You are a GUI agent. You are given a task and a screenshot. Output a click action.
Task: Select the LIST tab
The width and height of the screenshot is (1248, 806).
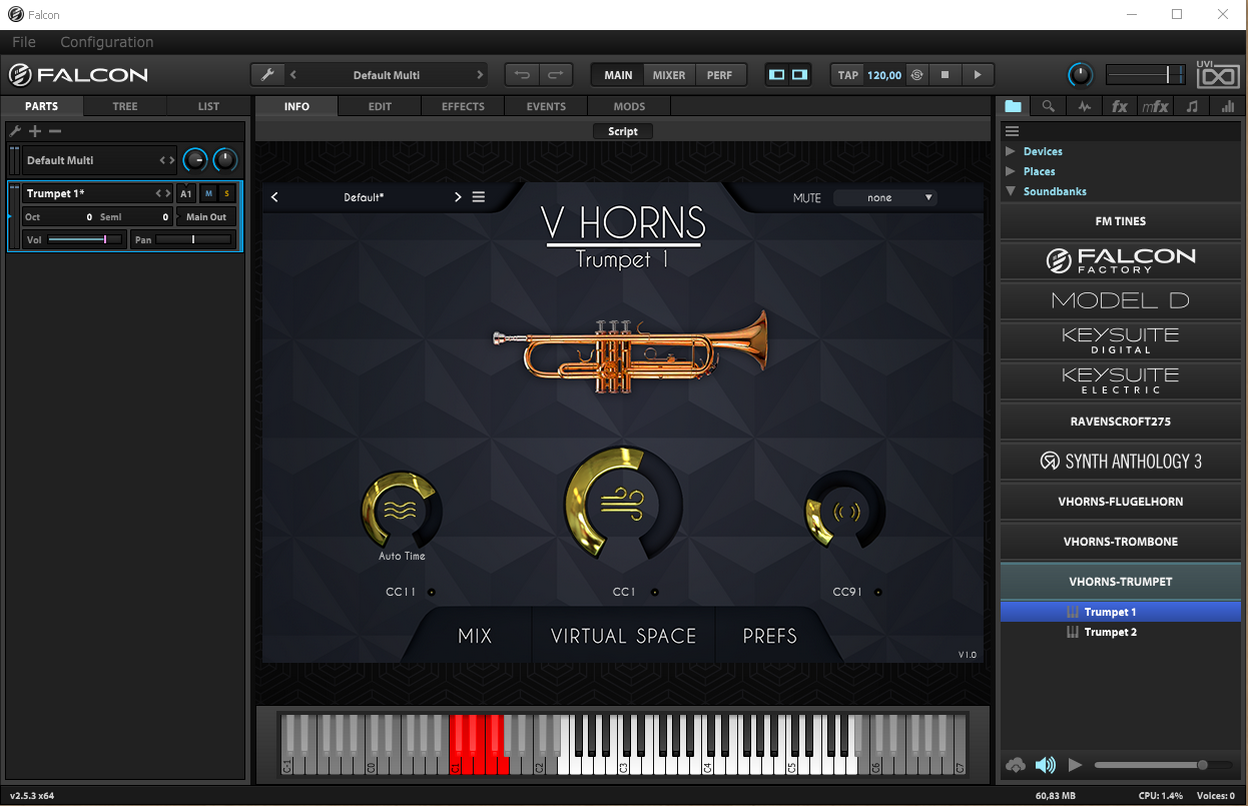point(208,106)
